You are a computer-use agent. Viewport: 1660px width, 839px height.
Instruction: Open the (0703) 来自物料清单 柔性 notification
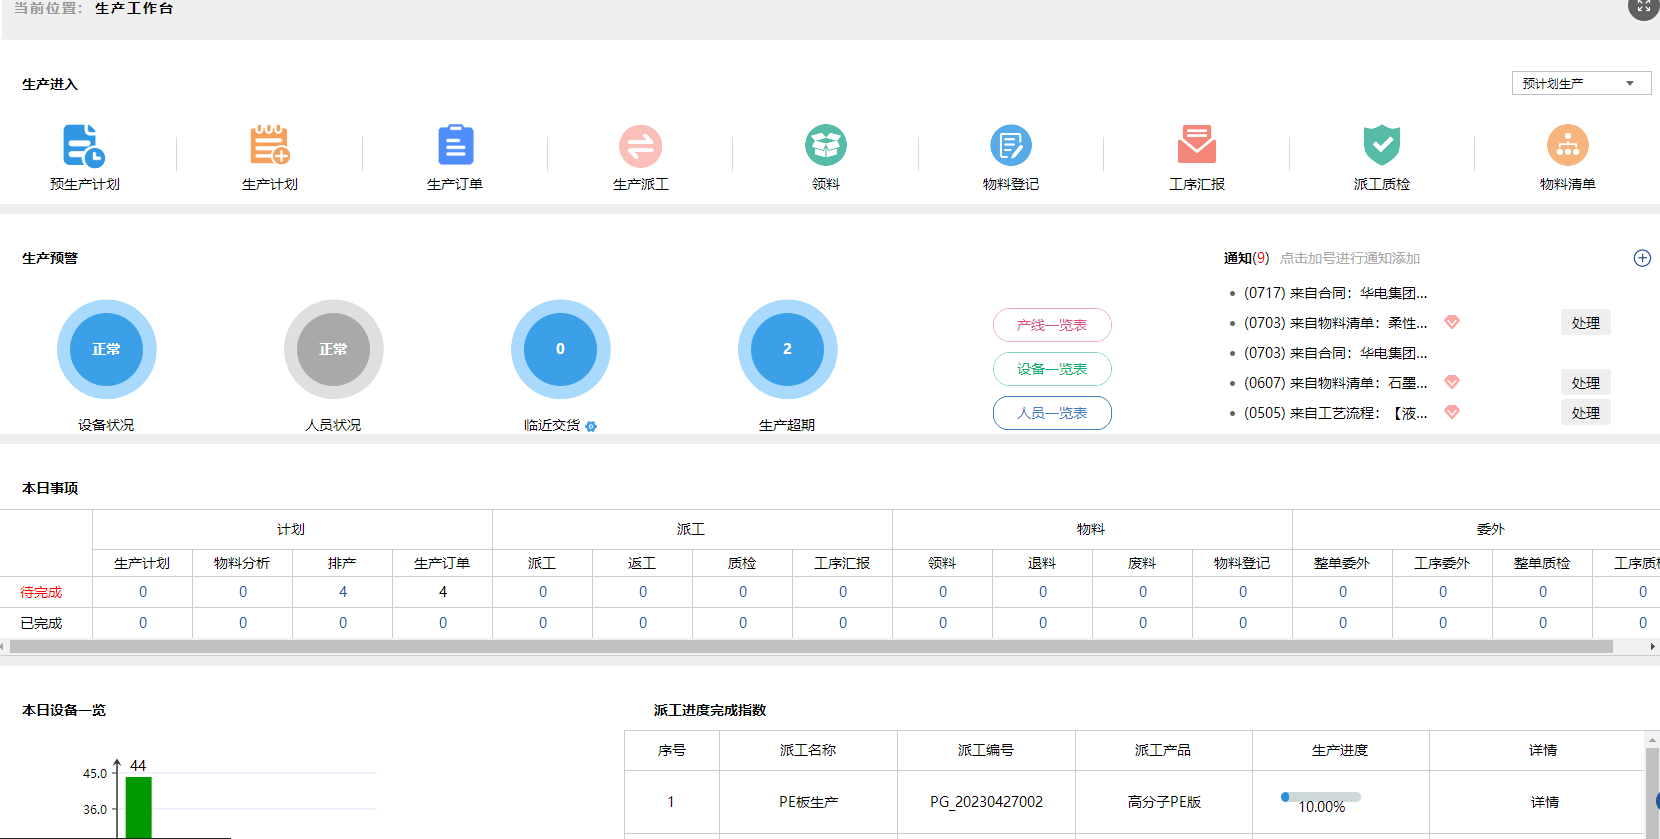point(1335,323)
